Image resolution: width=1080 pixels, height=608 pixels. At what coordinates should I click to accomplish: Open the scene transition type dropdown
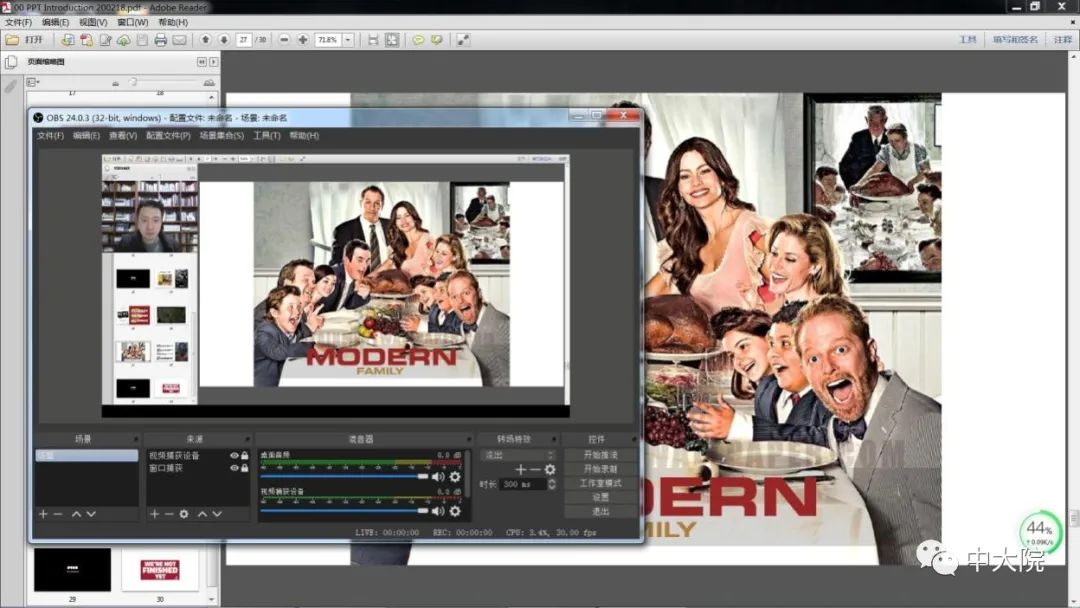tap(518, 455)
